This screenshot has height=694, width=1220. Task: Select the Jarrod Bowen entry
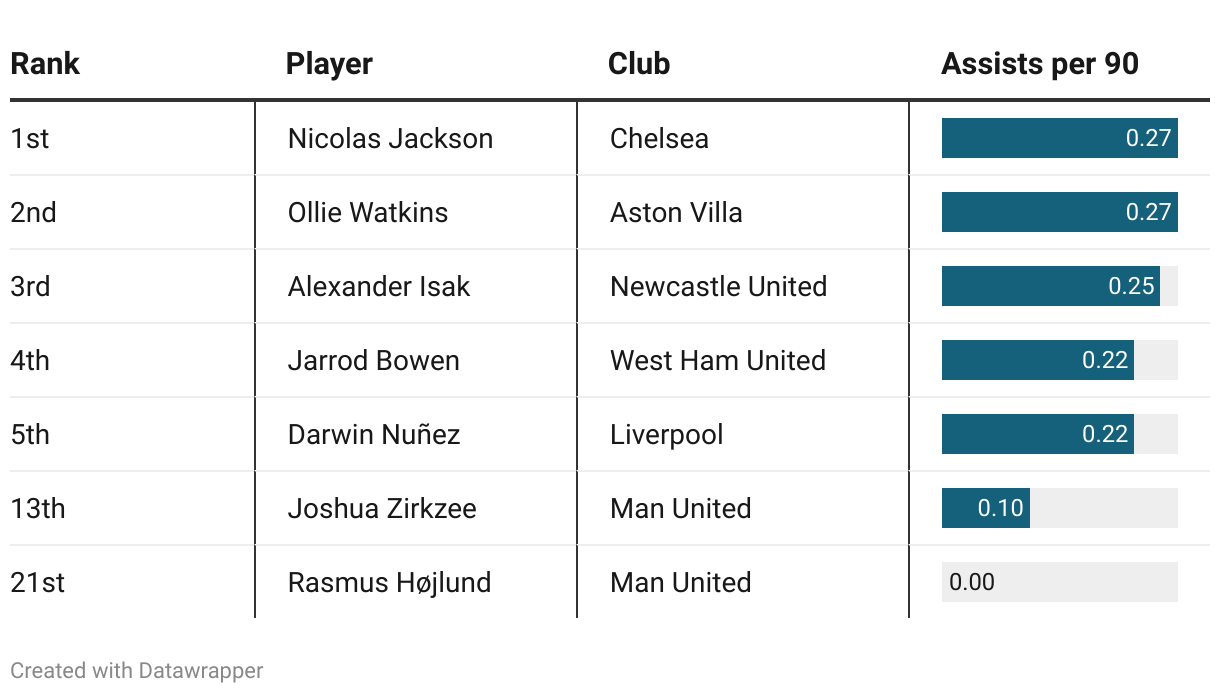click(374, 360)
